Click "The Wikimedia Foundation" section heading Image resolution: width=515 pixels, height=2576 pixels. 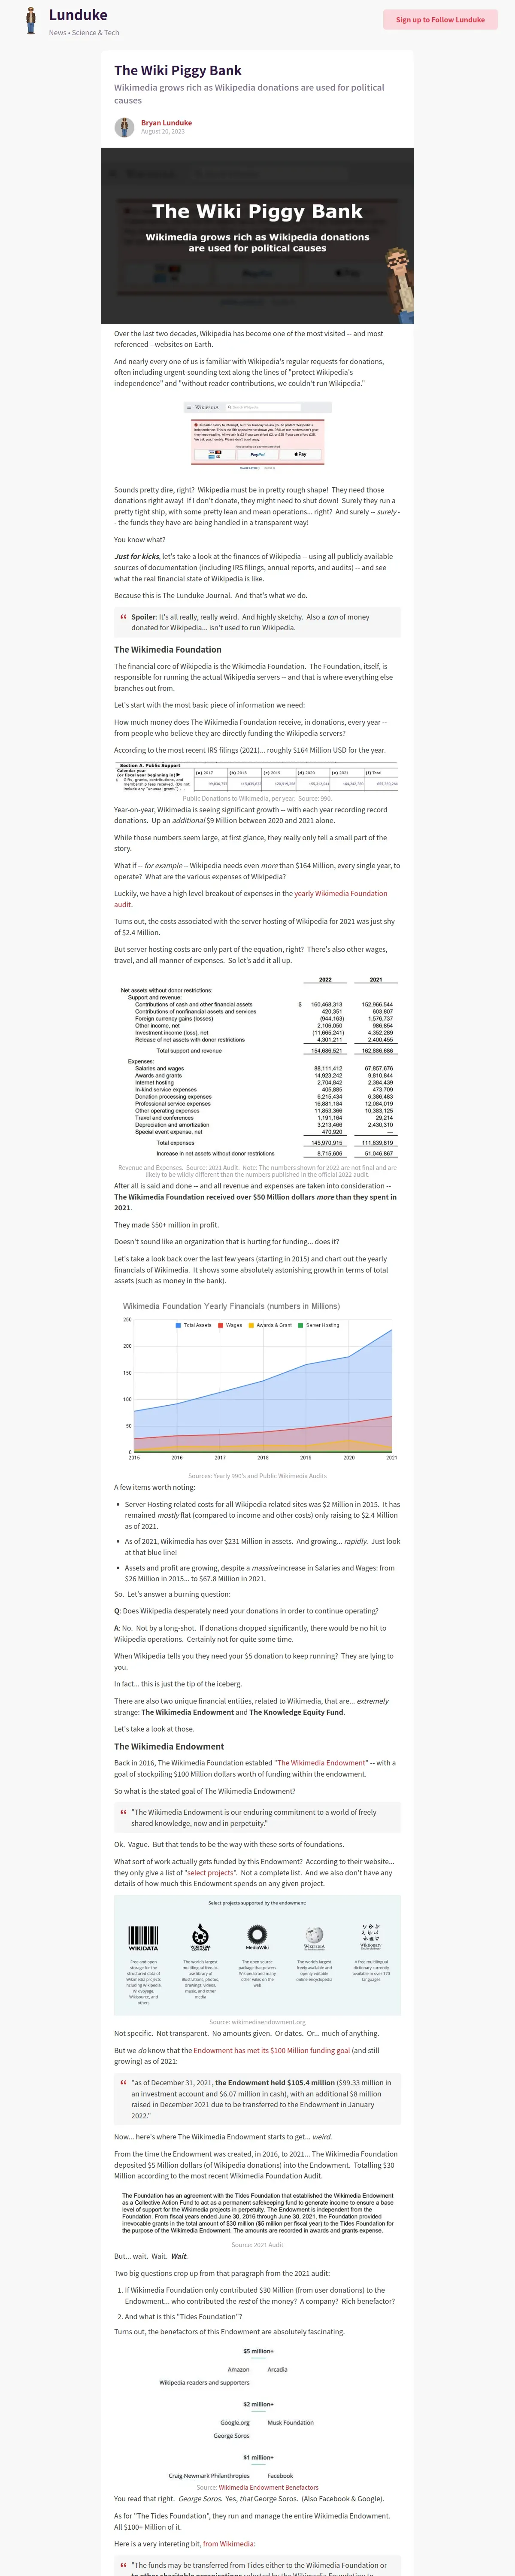pyautogui.click(x=168, y=649)
